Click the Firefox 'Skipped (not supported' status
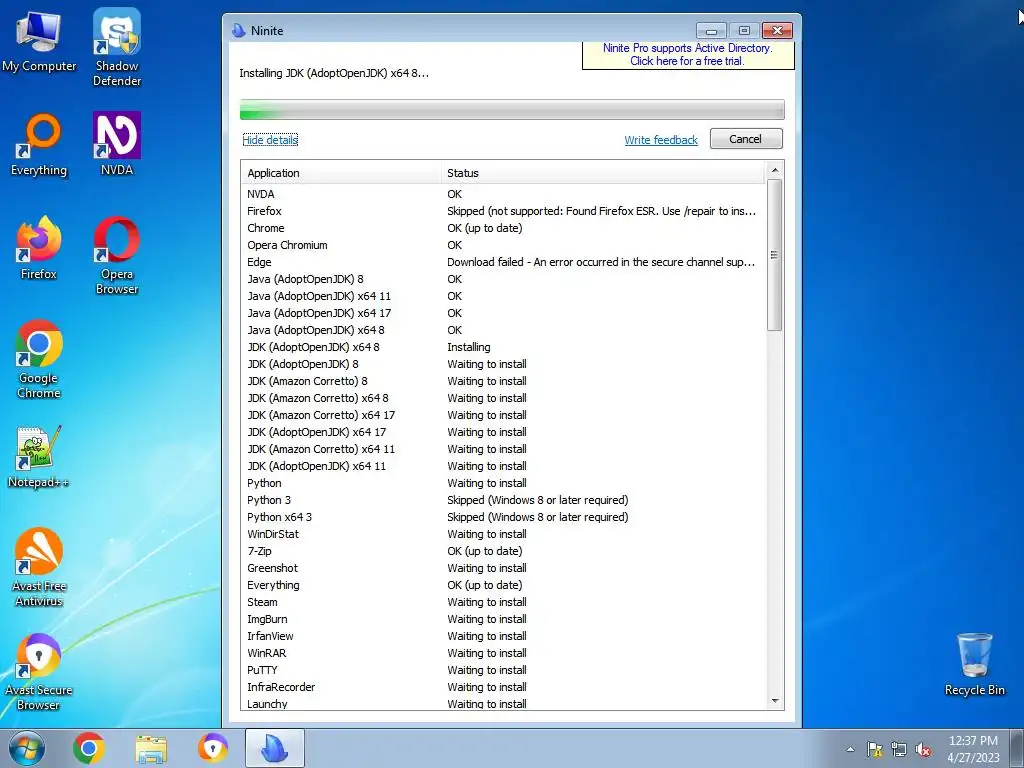 click(x=601, y=211)
